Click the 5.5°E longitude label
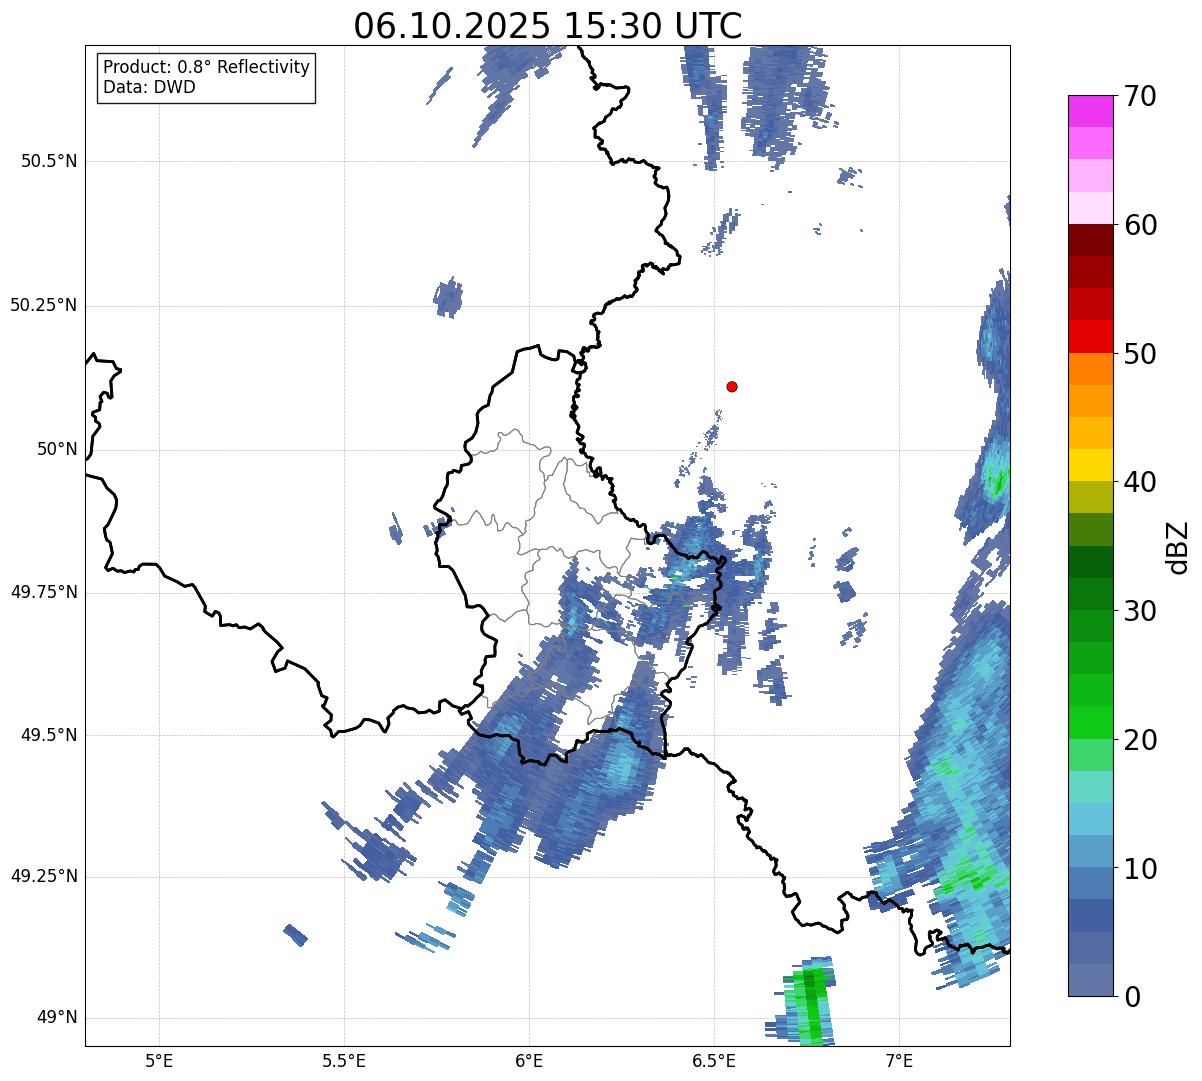The width and height of the screenshot is (1202, 1081). tap(344, 1059)
